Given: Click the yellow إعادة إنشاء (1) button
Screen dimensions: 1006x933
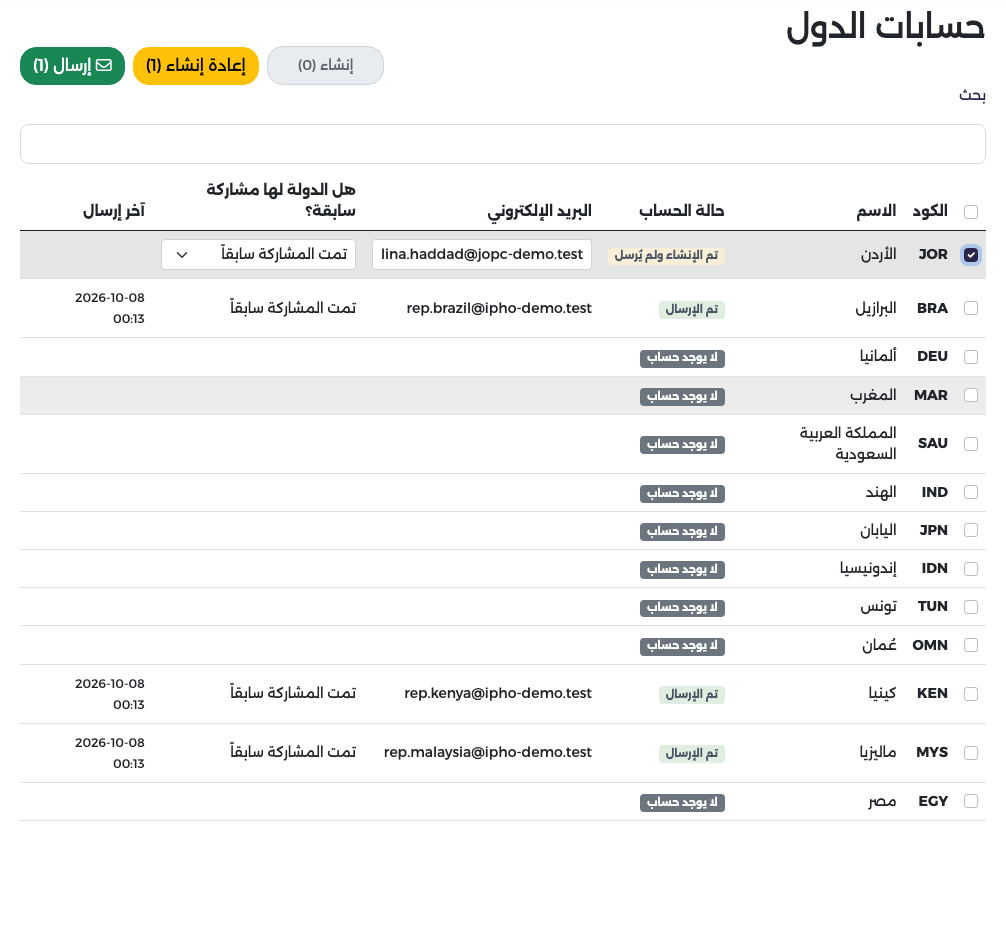Looking at the screenshot, I should click(x=196, y=65).
